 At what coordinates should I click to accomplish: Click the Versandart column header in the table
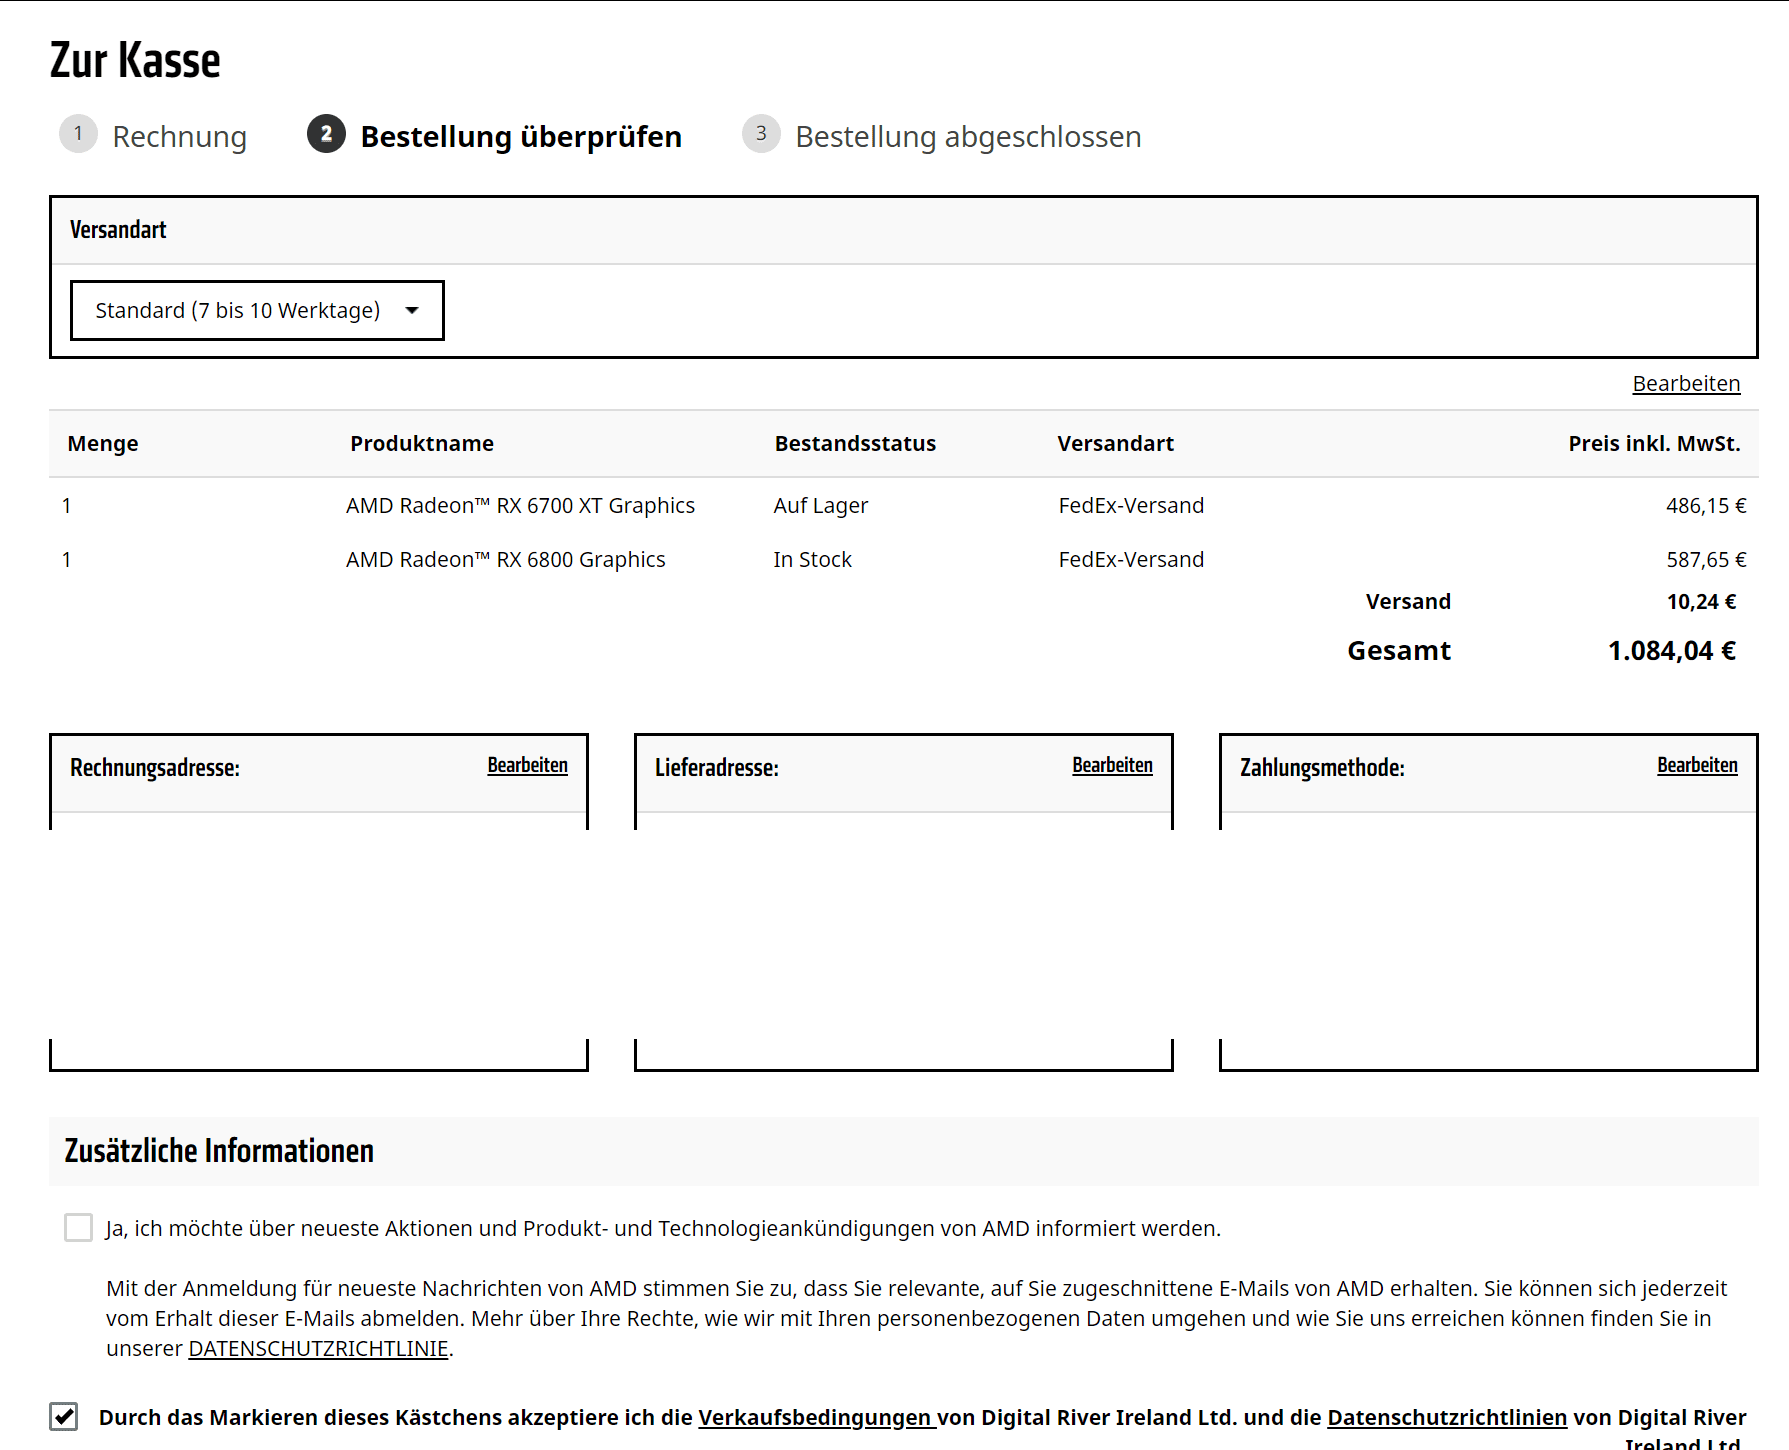tap(1116, 444)
